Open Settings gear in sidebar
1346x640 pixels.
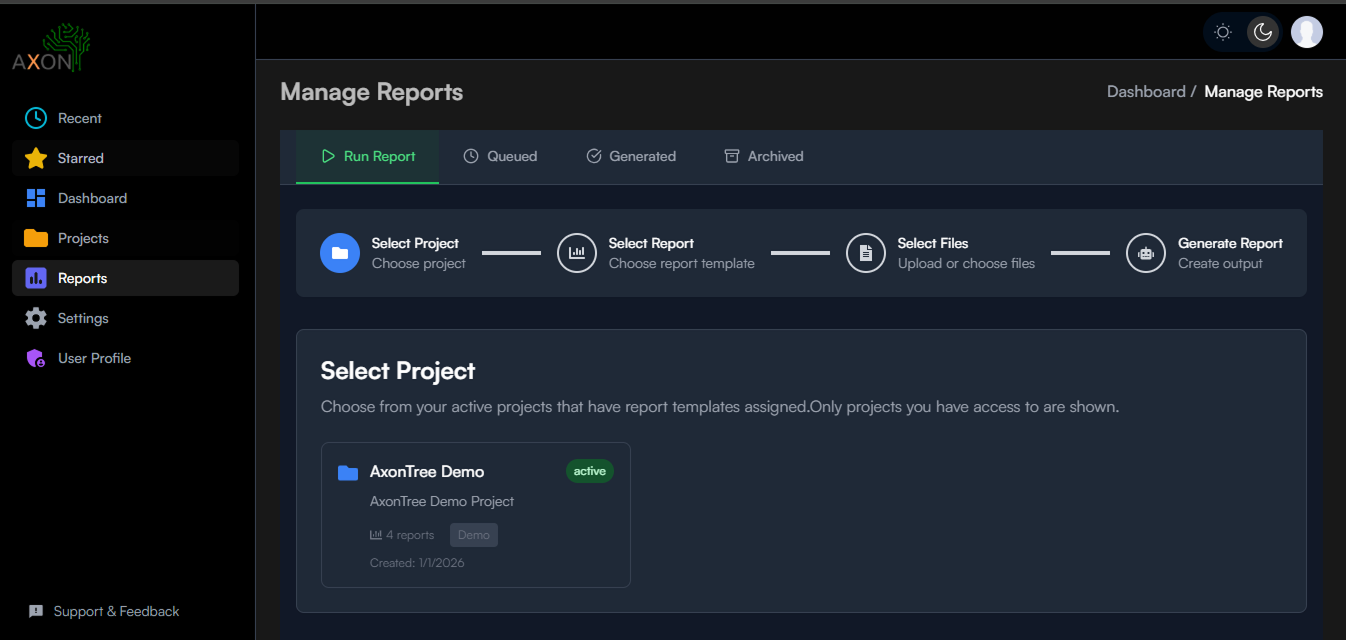point(36,318)
